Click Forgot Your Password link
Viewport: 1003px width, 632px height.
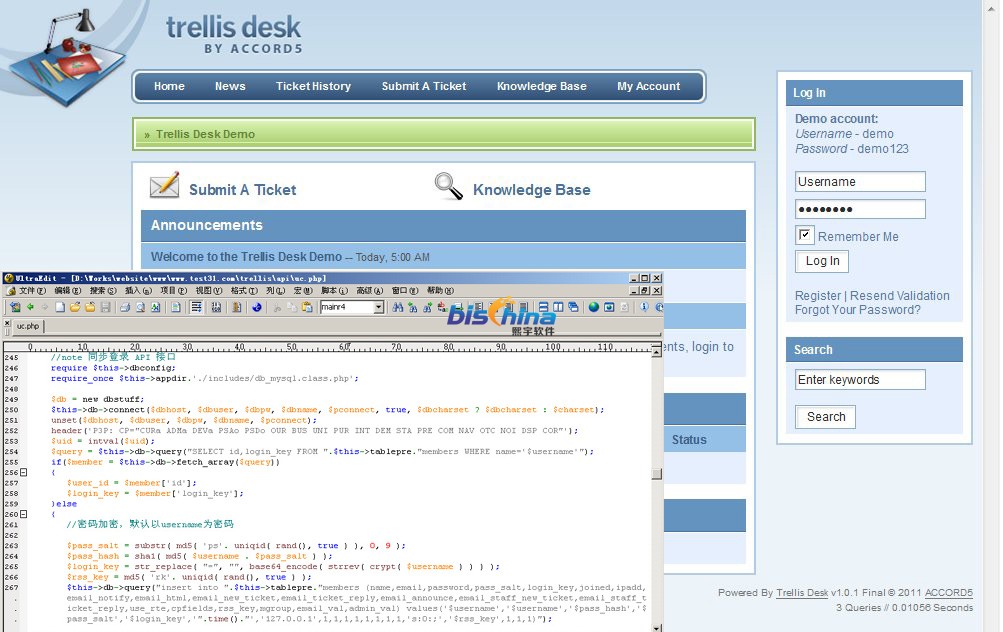(x=858, y=310)
